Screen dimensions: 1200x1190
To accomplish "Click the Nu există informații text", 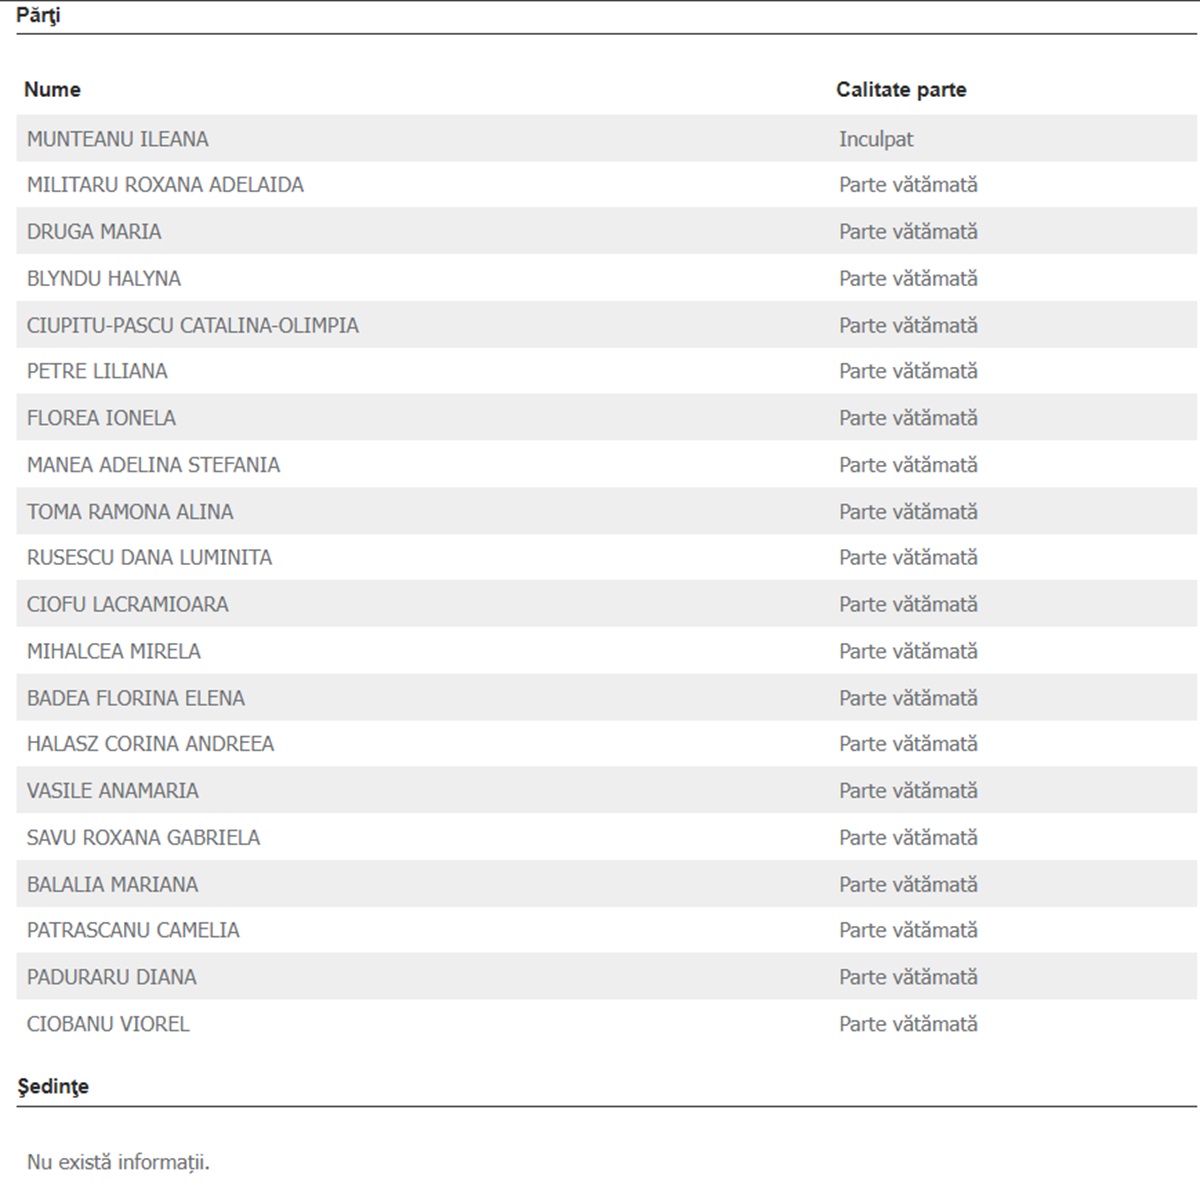I will point(118,1162).
